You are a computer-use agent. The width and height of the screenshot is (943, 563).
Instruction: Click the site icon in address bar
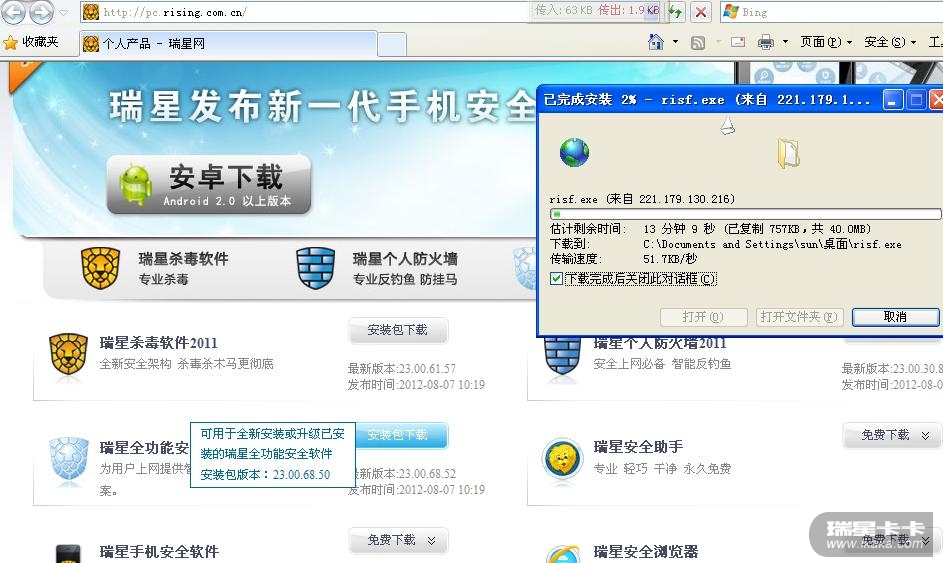91,12
